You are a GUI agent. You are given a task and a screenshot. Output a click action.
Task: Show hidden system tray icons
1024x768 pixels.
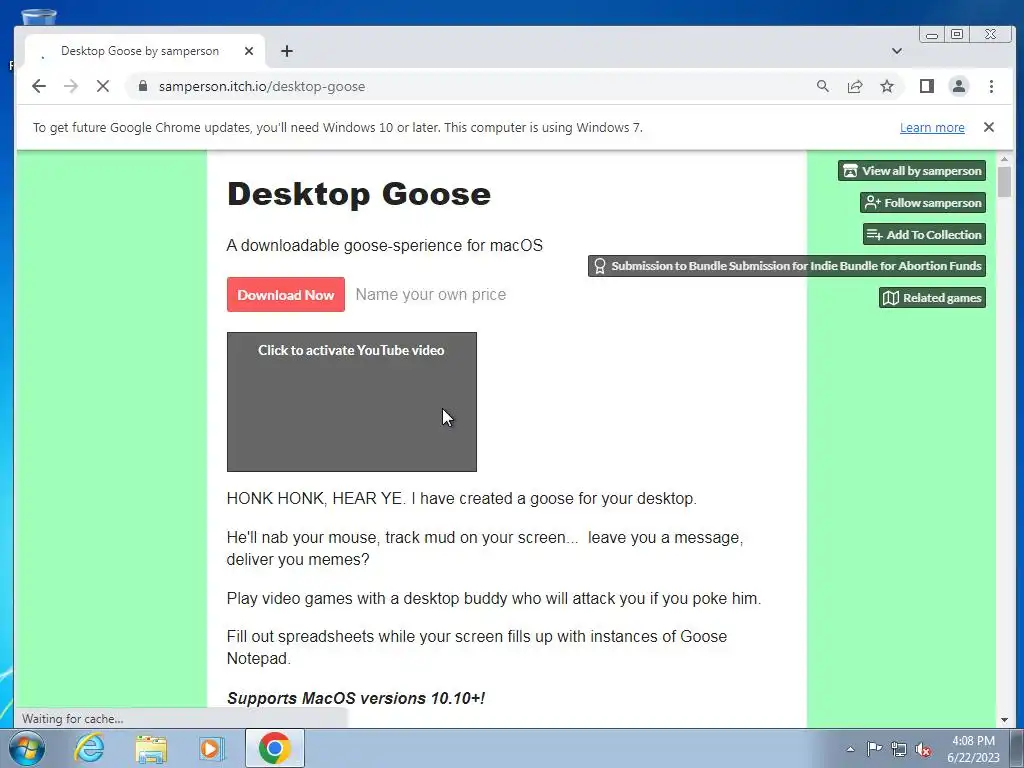pyautogui.click(x=850, y=749)
